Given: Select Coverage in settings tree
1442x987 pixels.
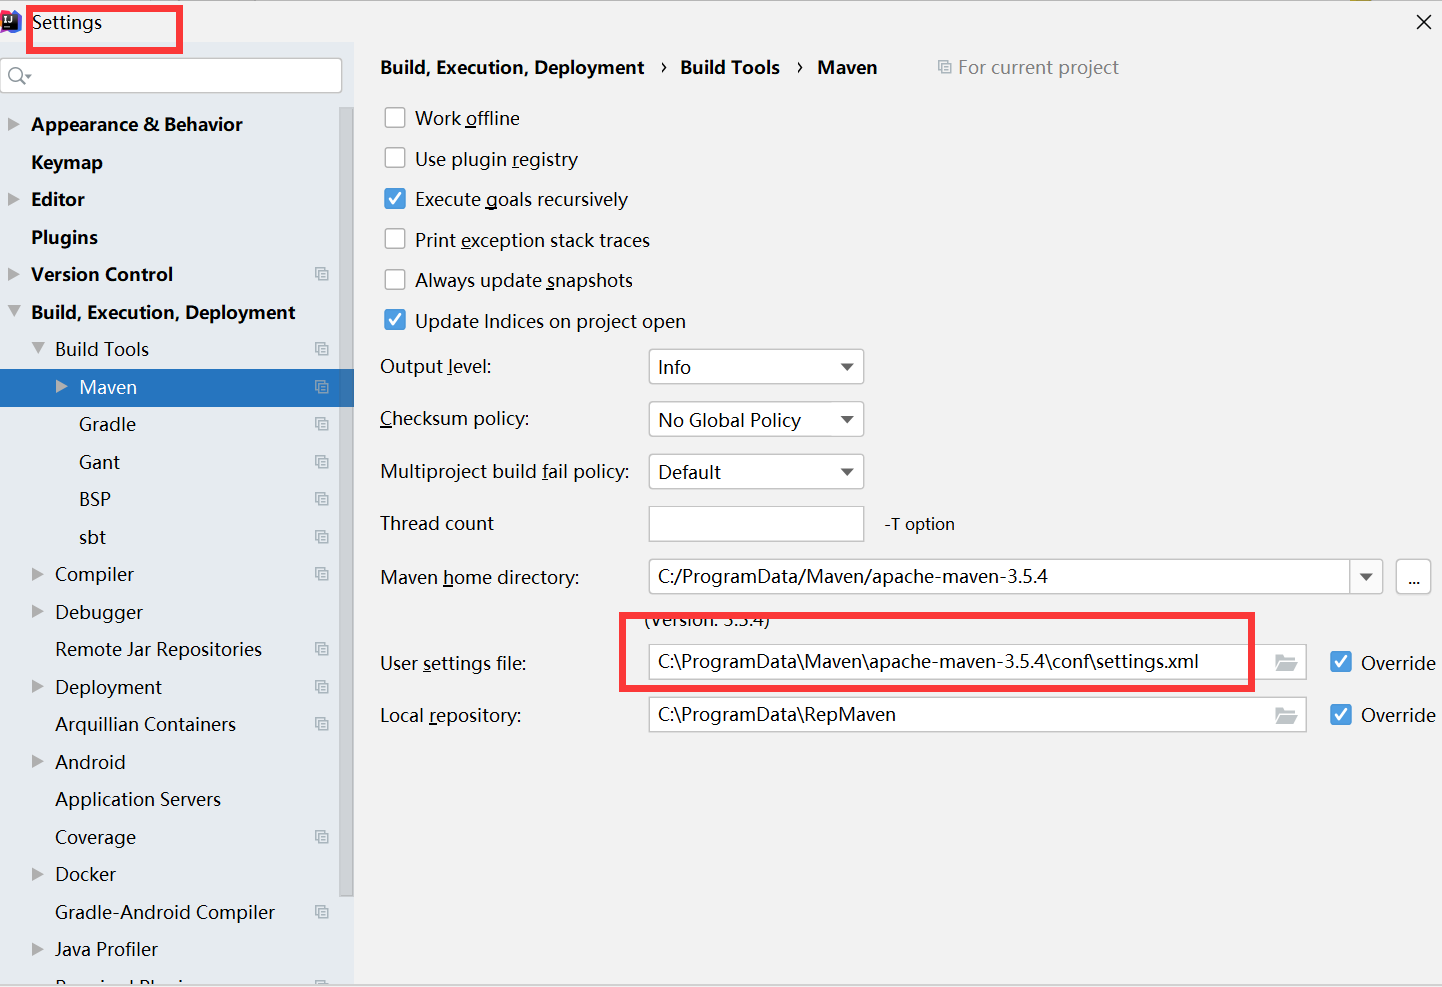Looking at the screenshot, I should pyautogui.click(x=95, y=837).
